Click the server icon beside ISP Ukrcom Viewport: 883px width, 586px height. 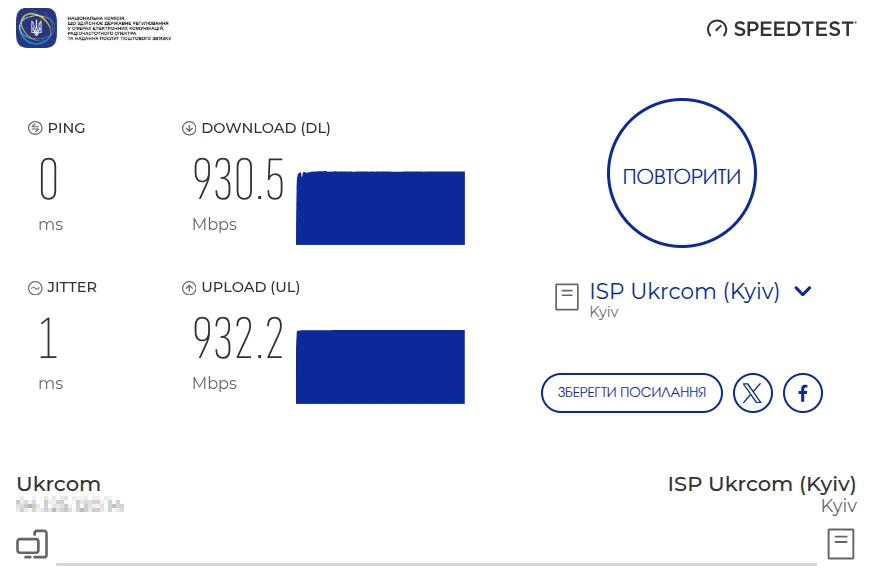tap(567, 296)
